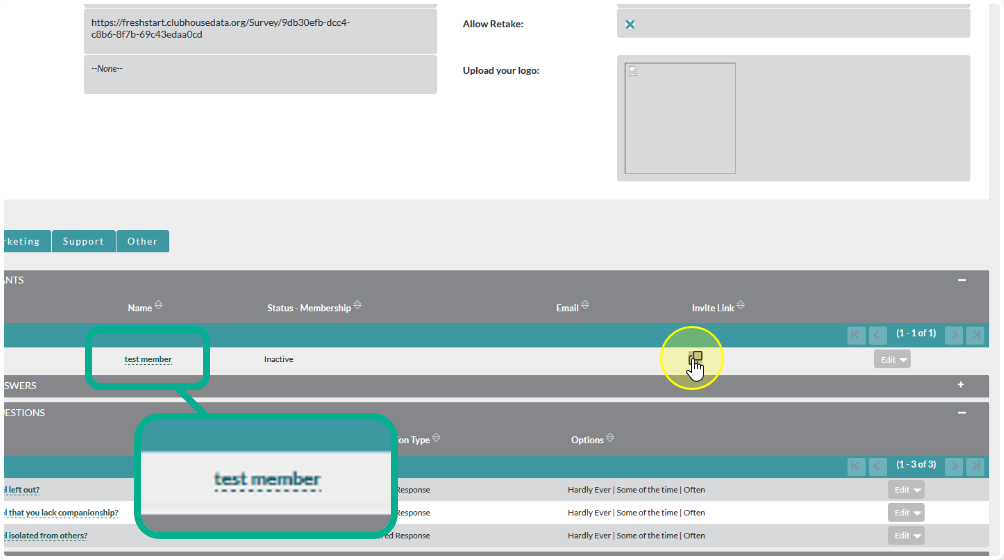Viewport: 1004px width, 560px height.
Task: Open Edit dropdown for 'lack companionship' question
Action: (x=906, y=513)
